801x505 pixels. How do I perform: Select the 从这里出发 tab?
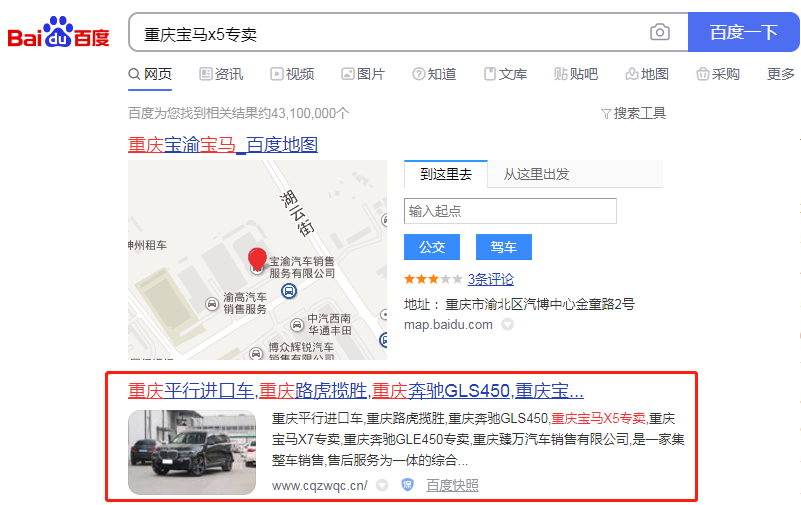(x=536, y=174)
